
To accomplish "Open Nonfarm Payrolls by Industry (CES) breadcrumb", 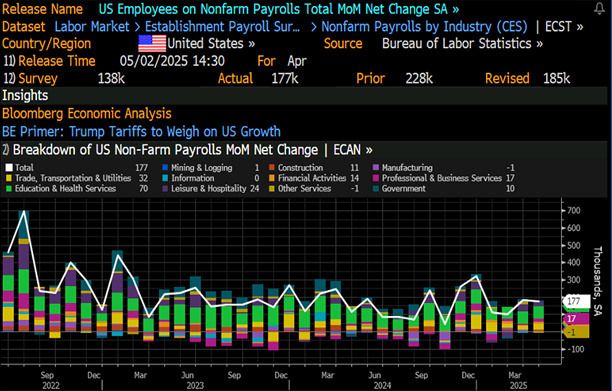I will coord(424,27).
